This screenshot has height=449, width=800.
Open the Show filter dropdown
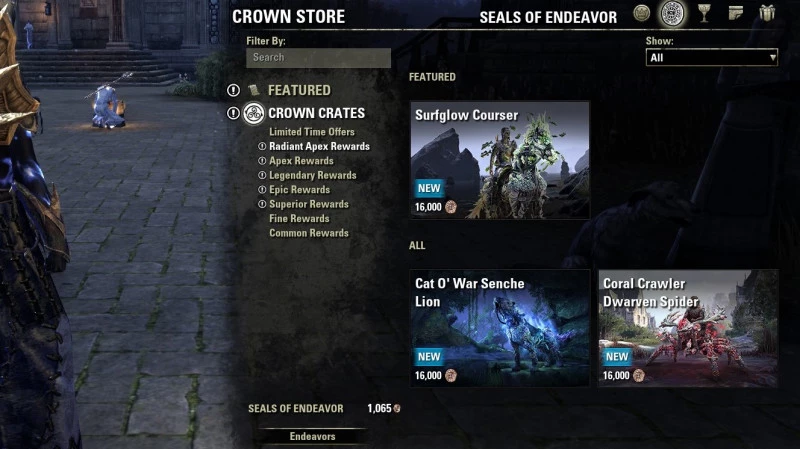coord(712,58)
